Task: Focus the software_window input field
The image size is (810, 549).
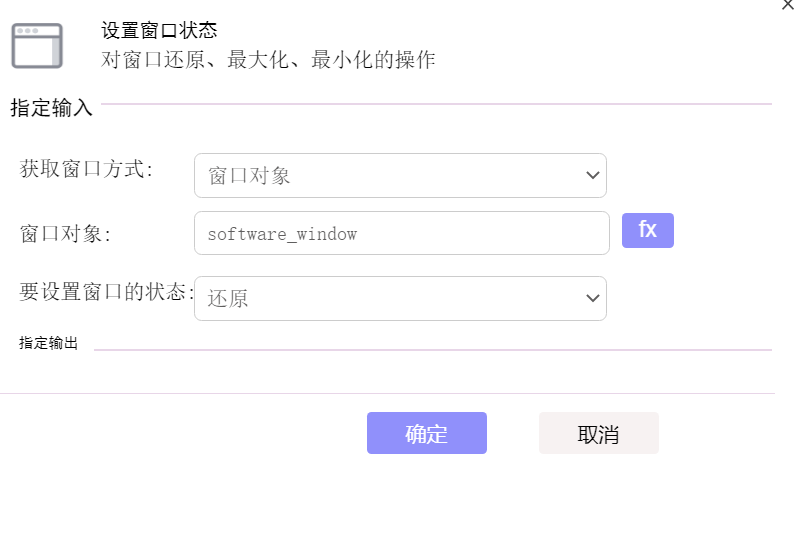Action: point(401,233)
